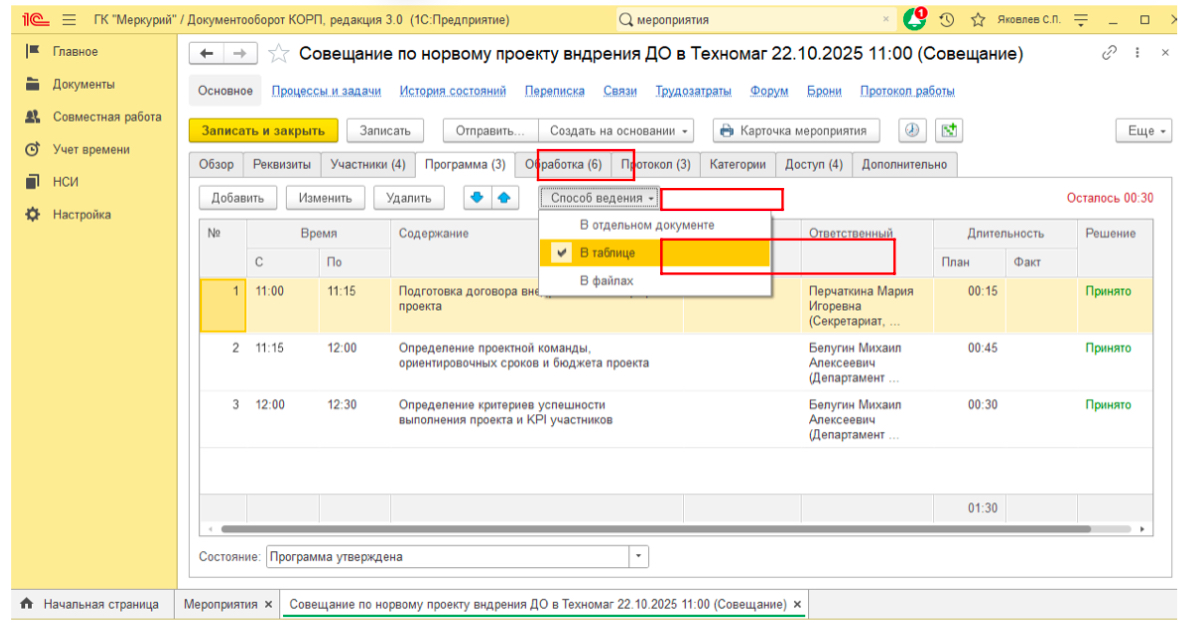Image resolution: width=1179 pixels, height=633 pixels.
Task: Click Состояние field Программа утверждена
Action: 448,556
